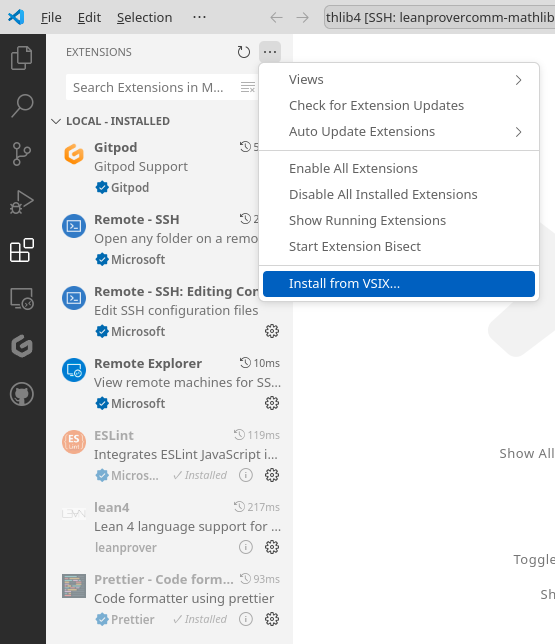Click the Remote - SSH: Editing extension icon
Screen dimensions: 555x644
[x=74, y=298]
